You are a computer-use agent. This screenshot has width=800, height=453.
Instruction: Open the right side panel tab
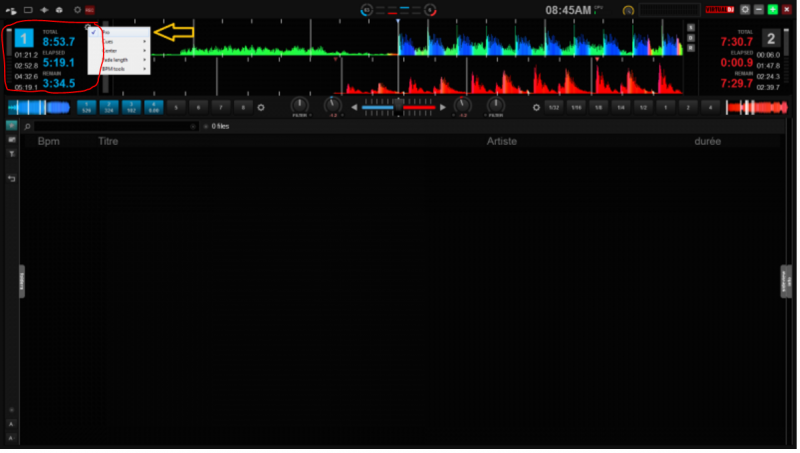pos(786,281)
